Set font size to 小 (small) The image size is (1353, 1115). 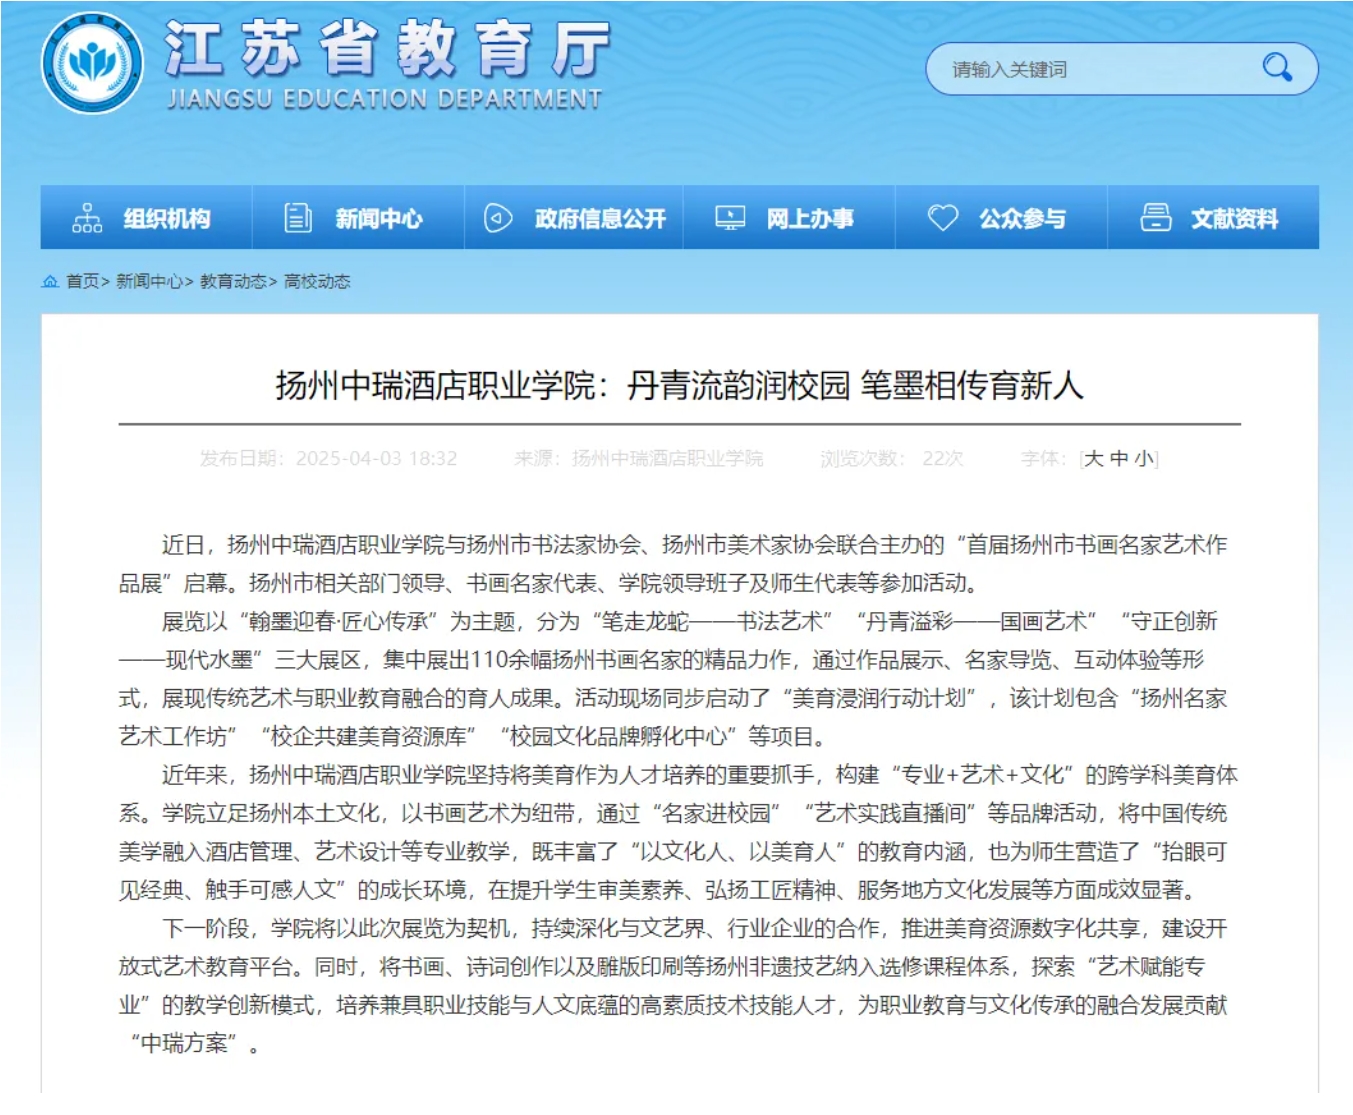tap(1144, 459)
